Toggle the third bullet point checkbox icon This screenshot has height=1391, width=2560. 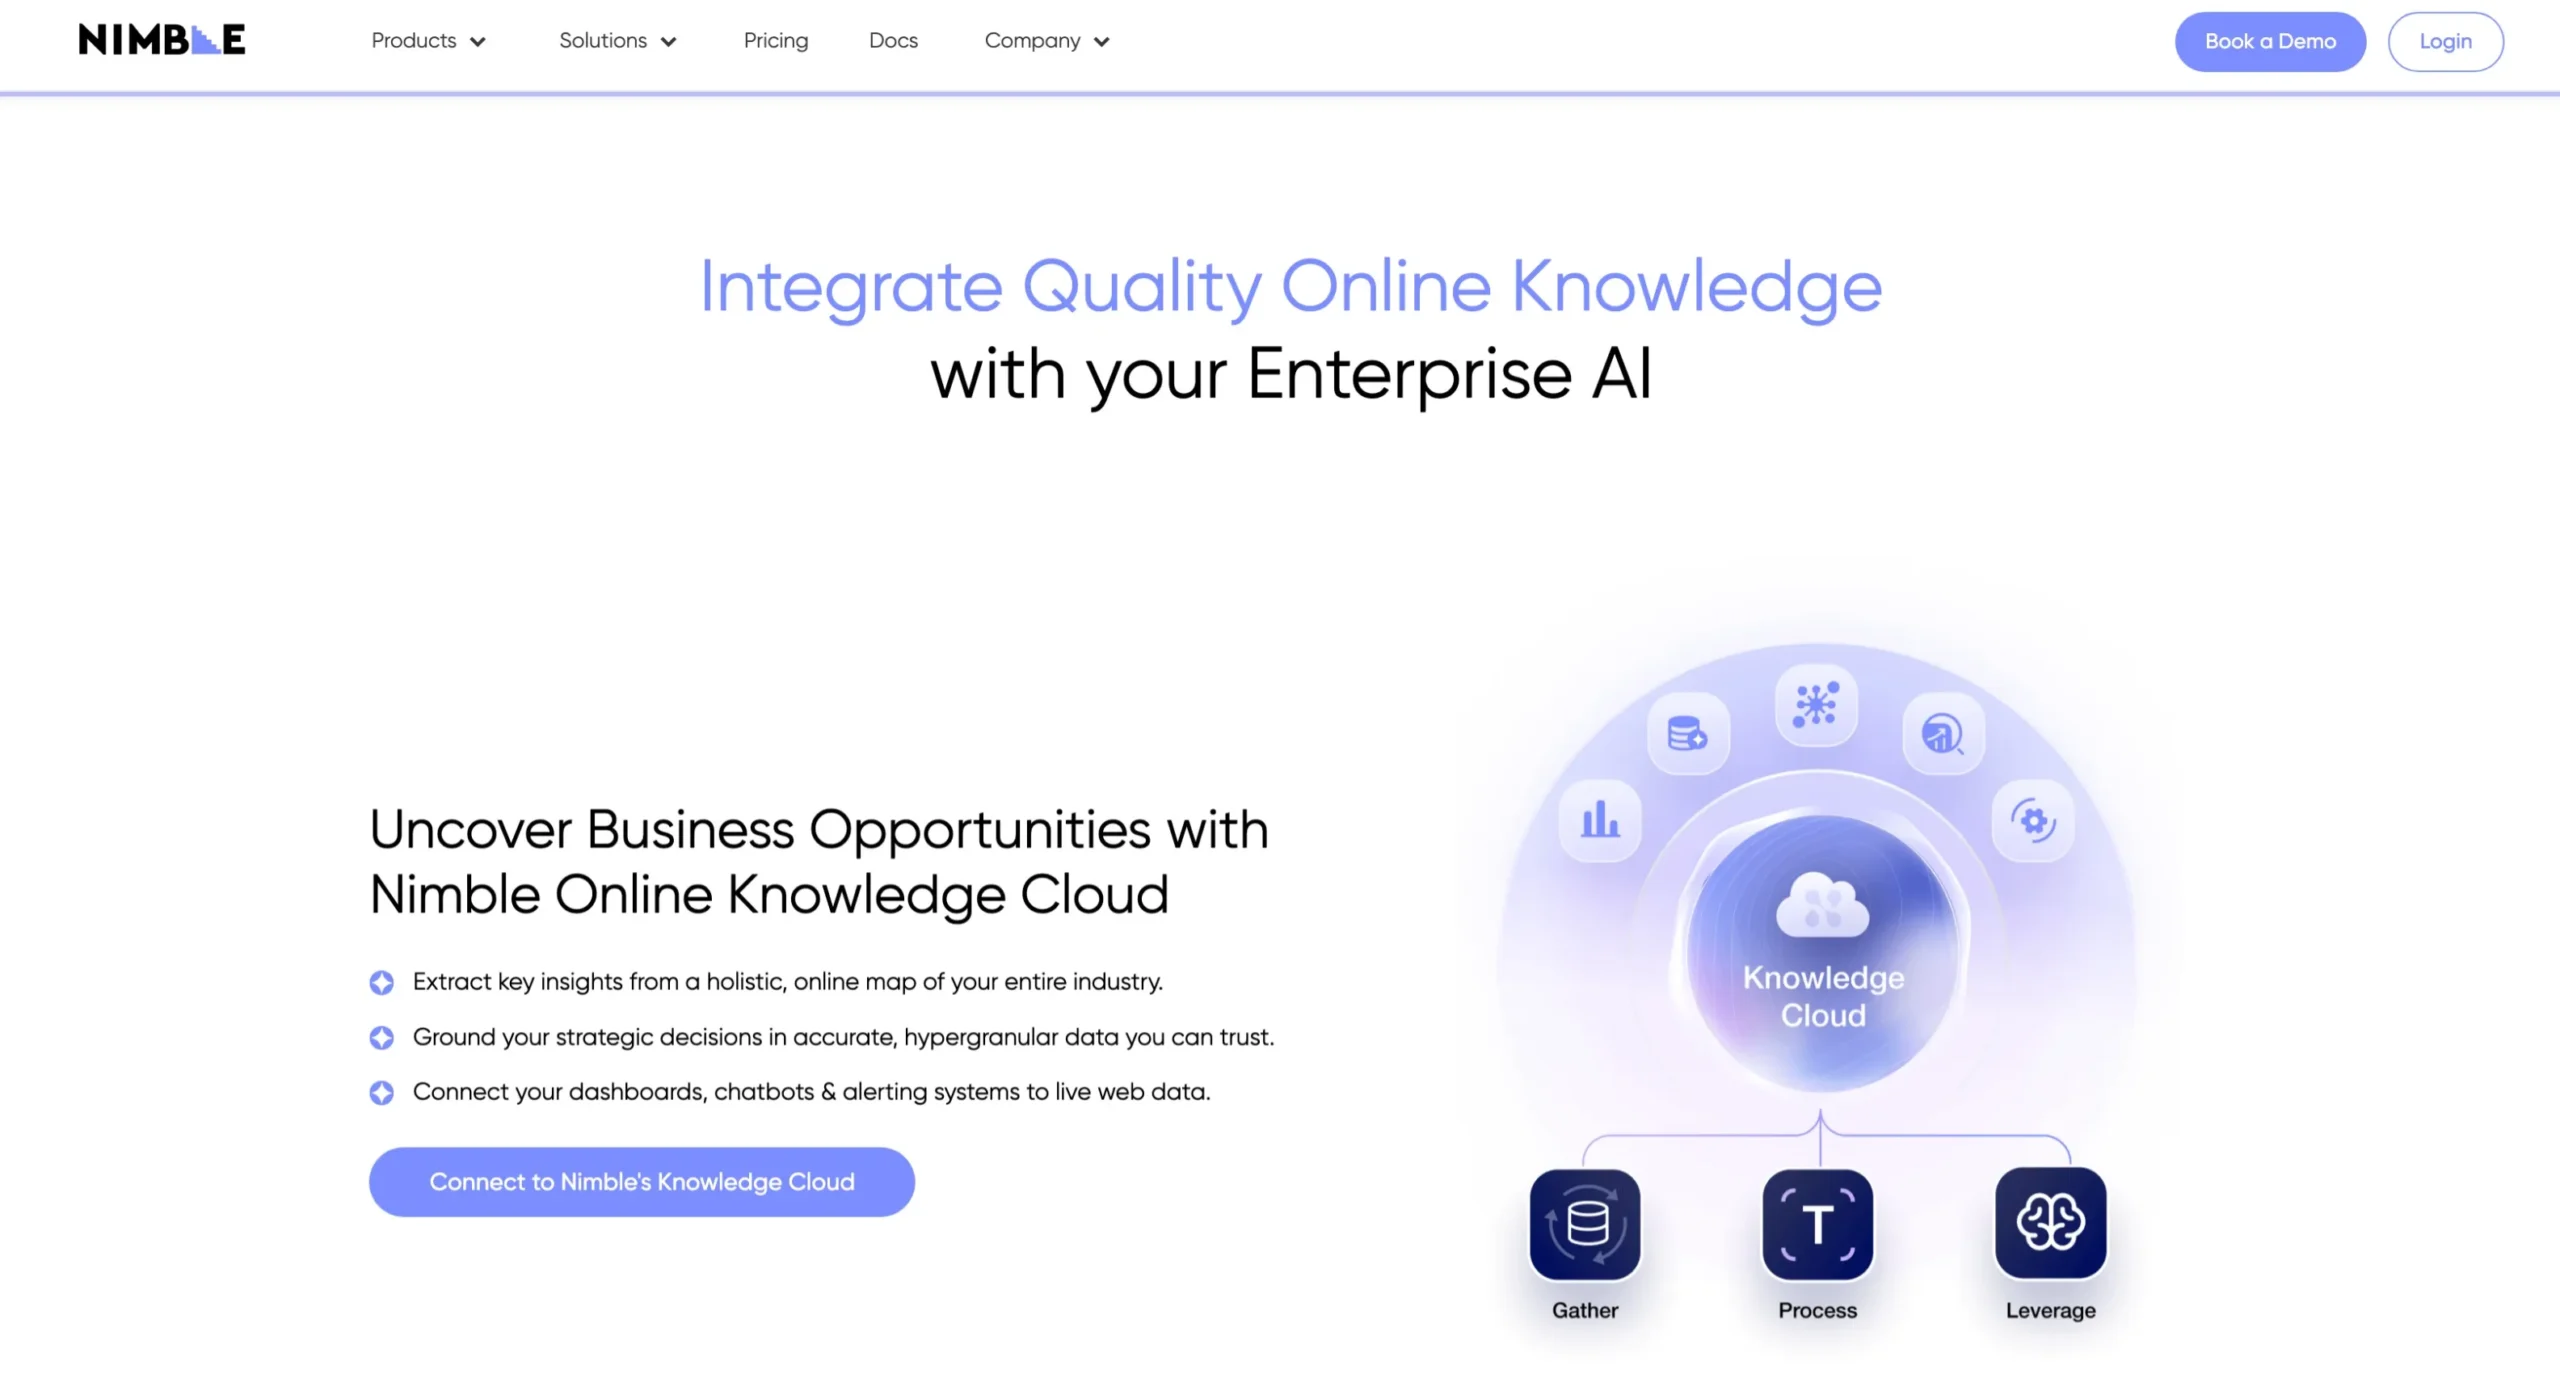(380, 1091)
